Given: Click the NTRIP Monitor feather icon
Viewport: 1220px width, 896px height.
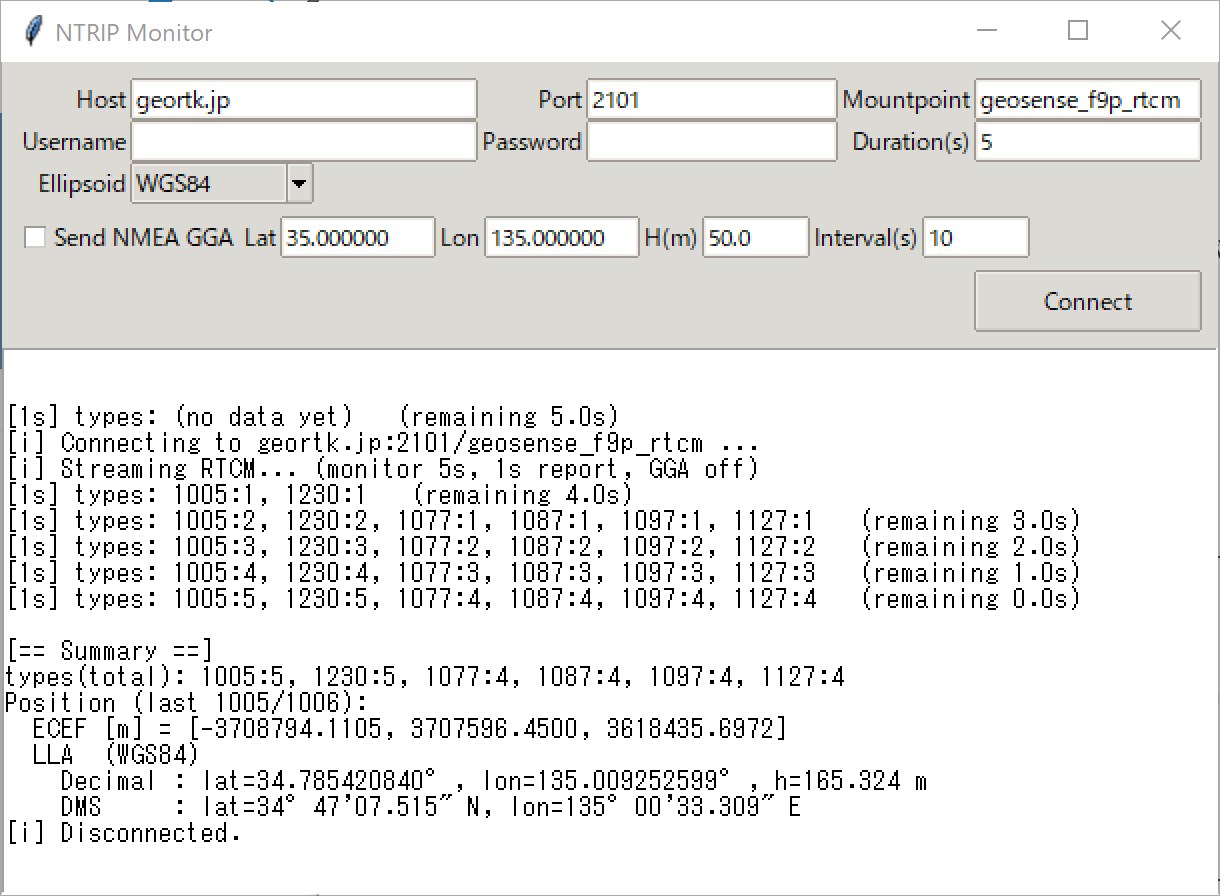Looking at the screenshot, I should (x=34, y=32).
